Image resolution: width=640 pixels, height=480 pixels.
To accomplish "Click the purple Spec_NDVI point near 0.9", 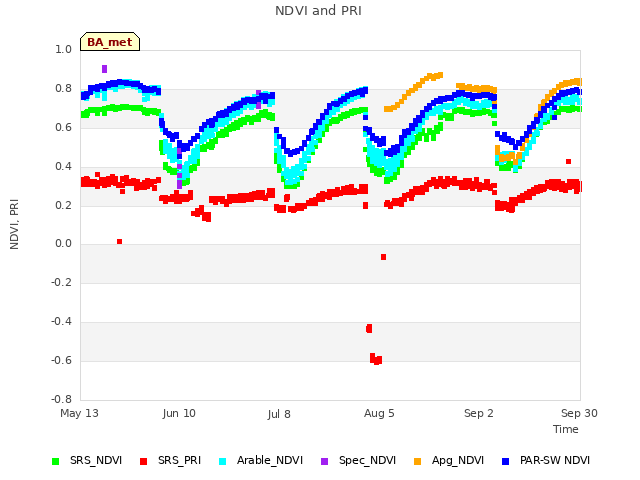I will point(104,69).
